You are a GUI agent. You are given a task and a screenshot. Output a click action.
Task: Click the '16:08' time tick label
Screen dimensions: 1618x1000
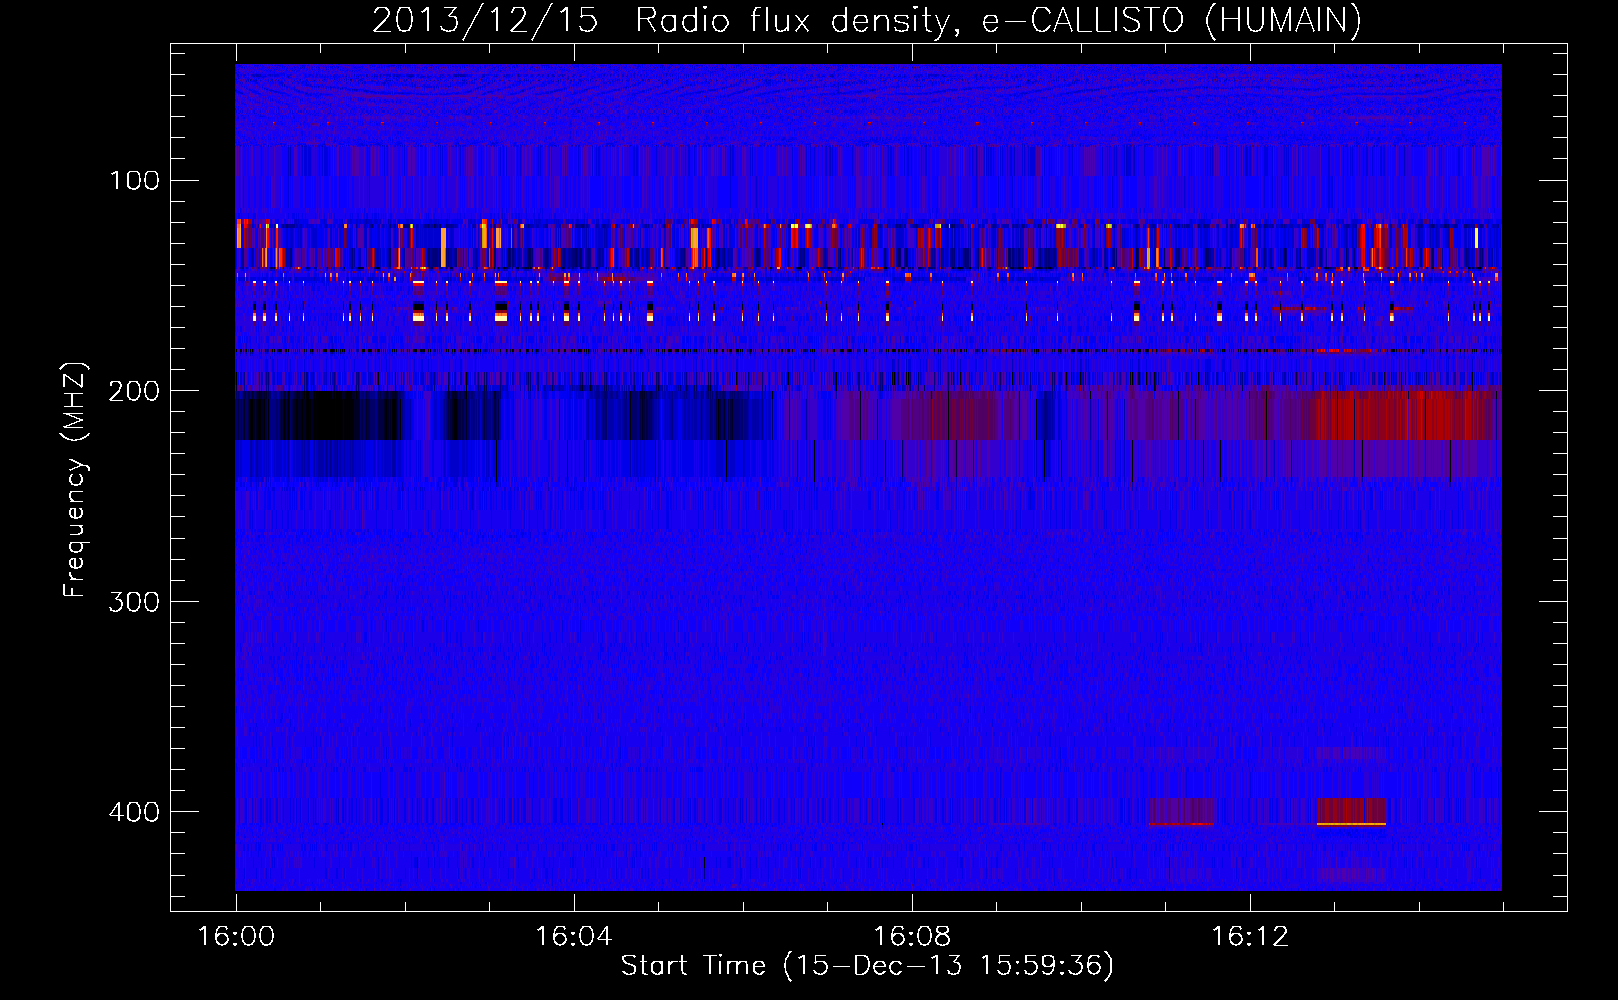[x=912, y=937]
